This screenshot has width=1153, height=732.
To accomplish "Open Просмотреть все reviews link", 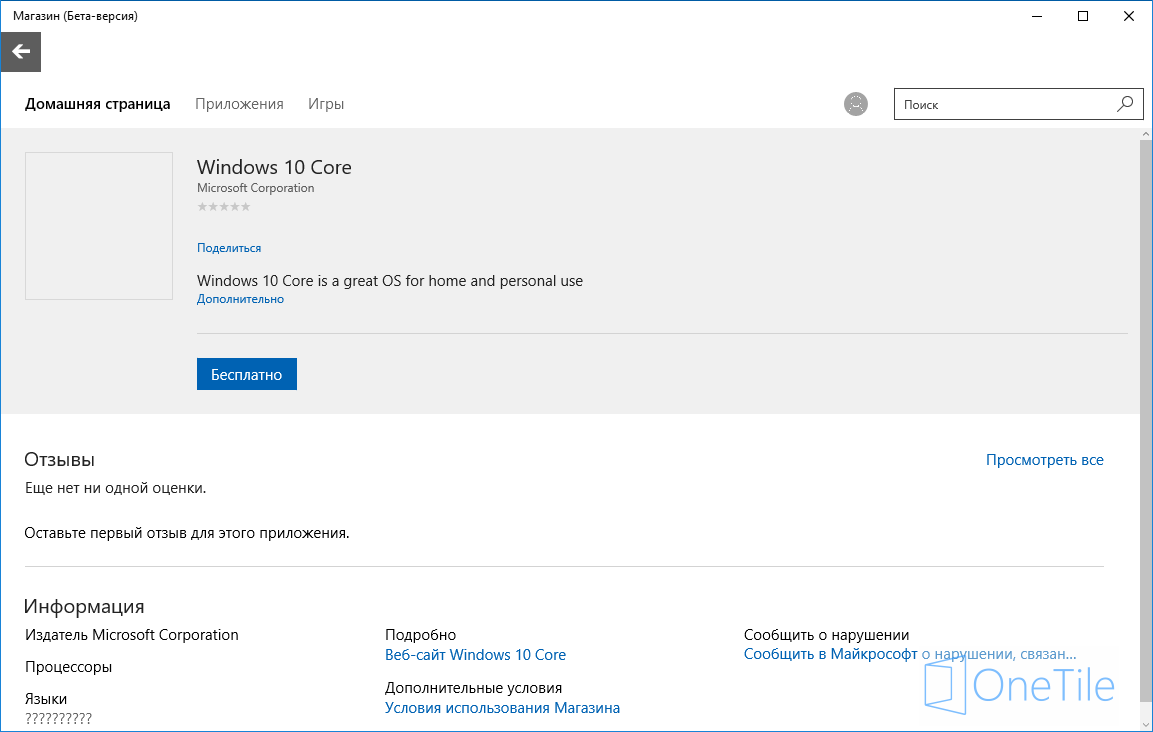I will coord(1044,460).
